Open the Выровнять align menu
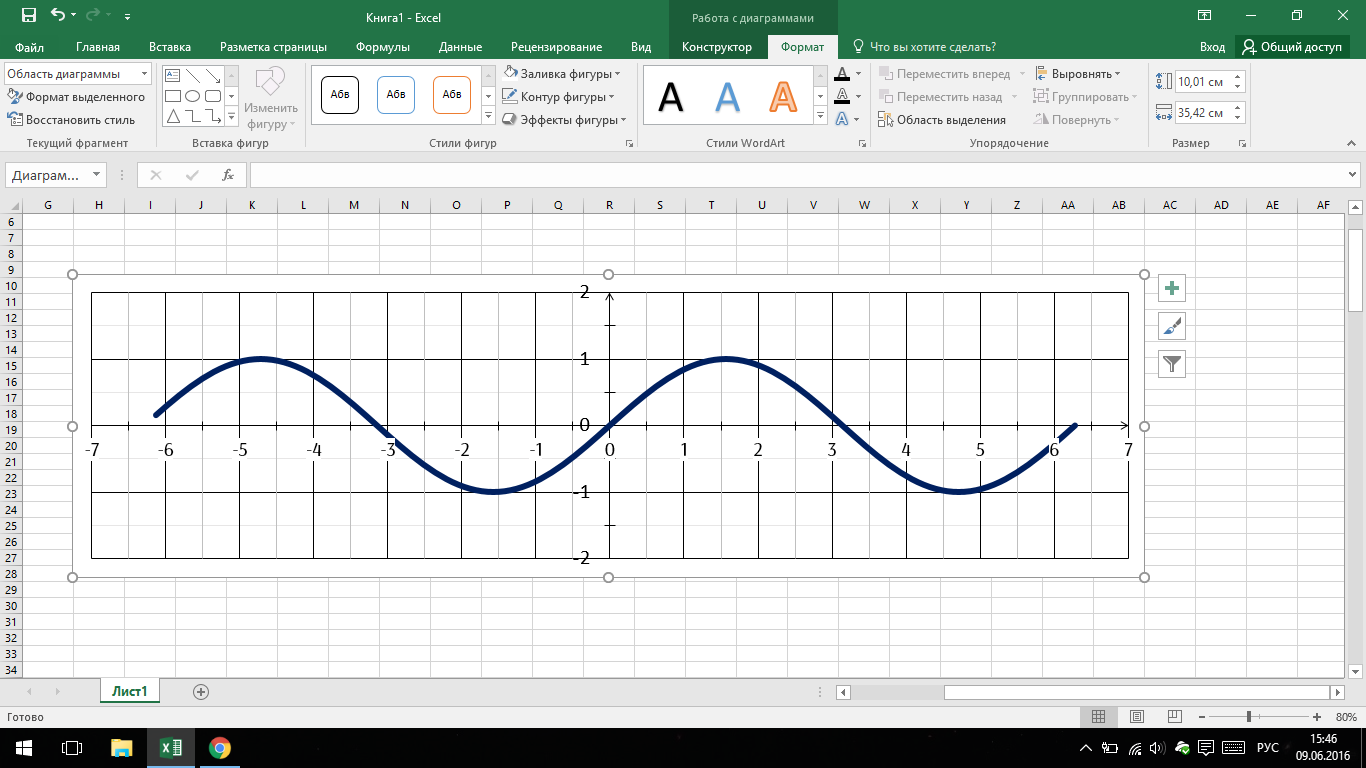 (1078, 74)
